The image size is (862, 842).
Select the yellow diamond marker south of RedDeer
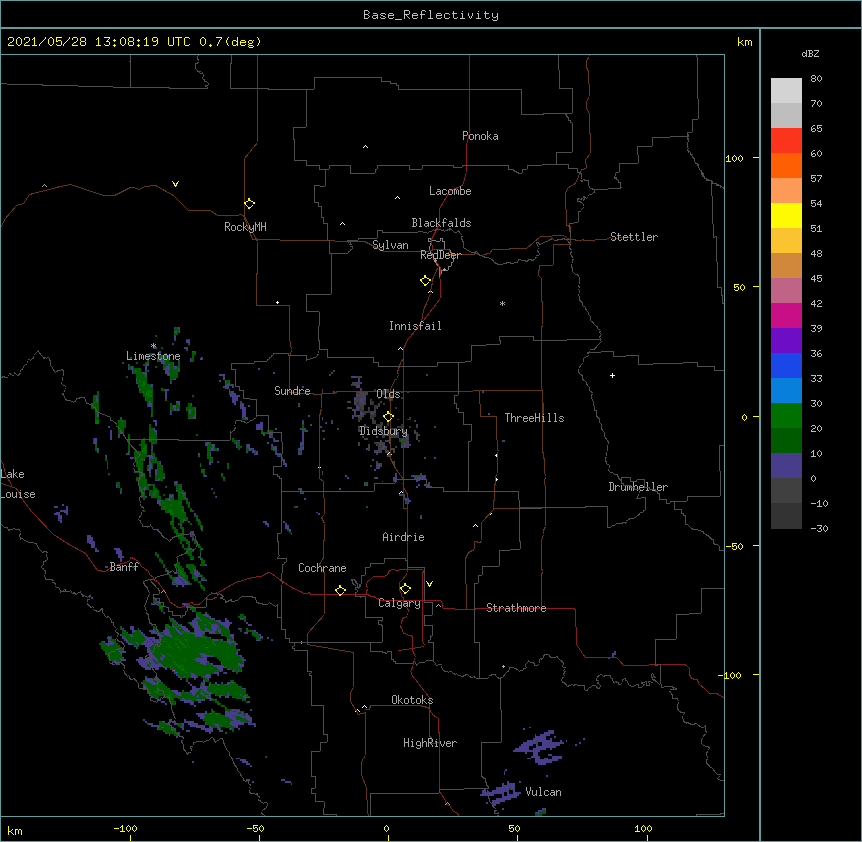click(x=426, y=281)
